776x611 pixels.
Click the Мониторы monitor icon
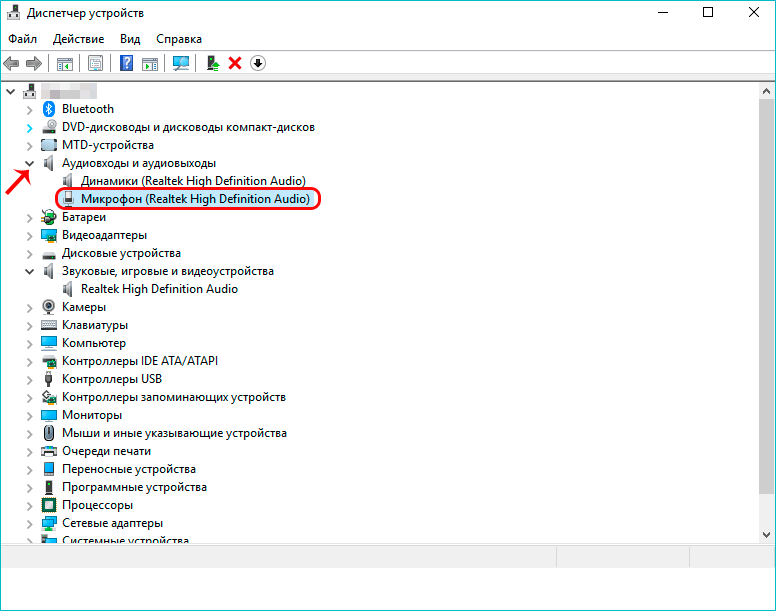pyautogui.click(x=49, y=415)
